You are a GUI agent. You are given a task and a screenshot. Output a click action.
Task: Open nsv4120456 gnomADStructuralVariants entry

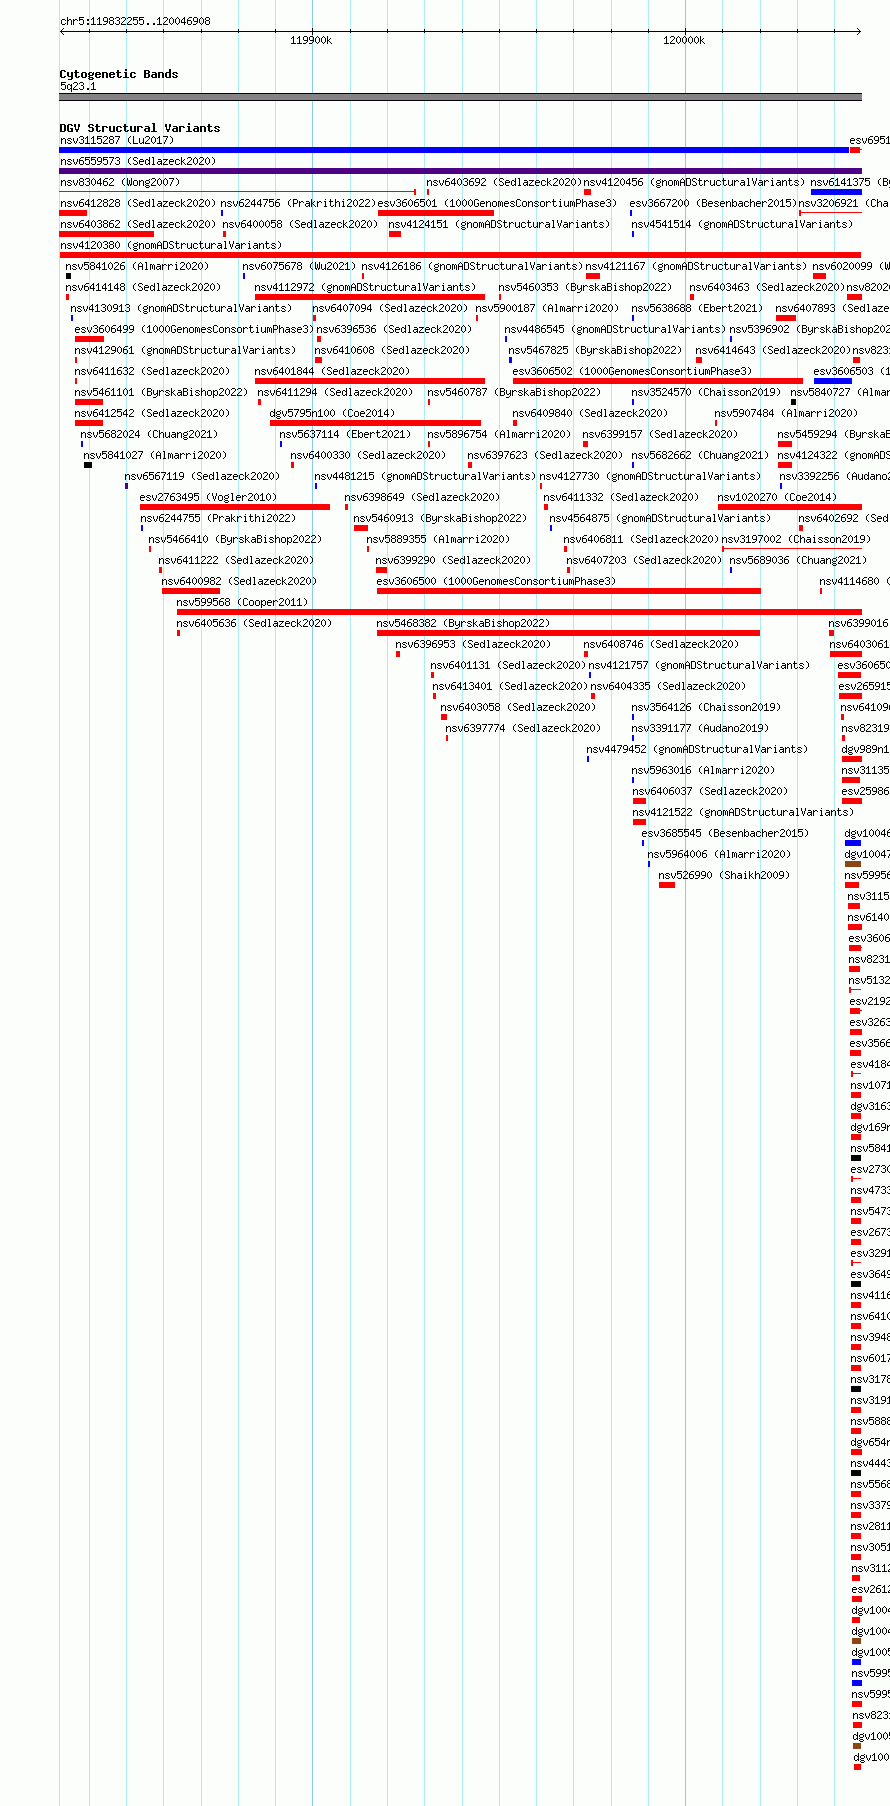[x=694, y=182]
